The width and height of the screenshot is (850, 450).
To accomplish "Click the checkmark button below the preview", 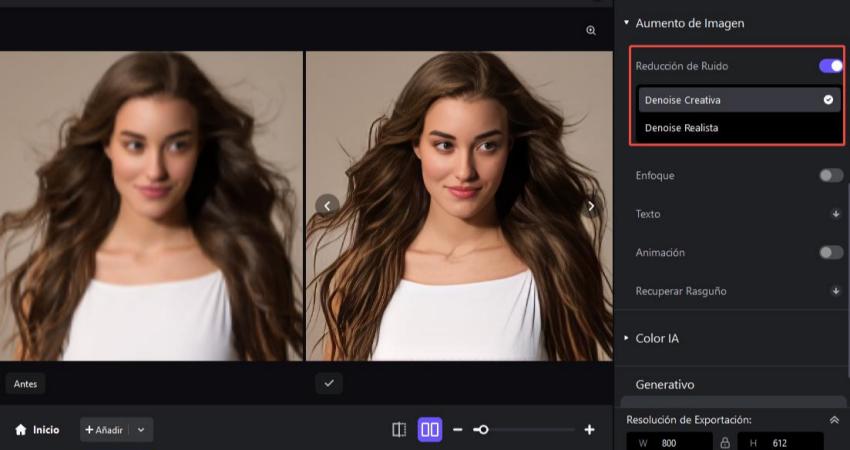I will pyautogui.click(x=329, y=383).
